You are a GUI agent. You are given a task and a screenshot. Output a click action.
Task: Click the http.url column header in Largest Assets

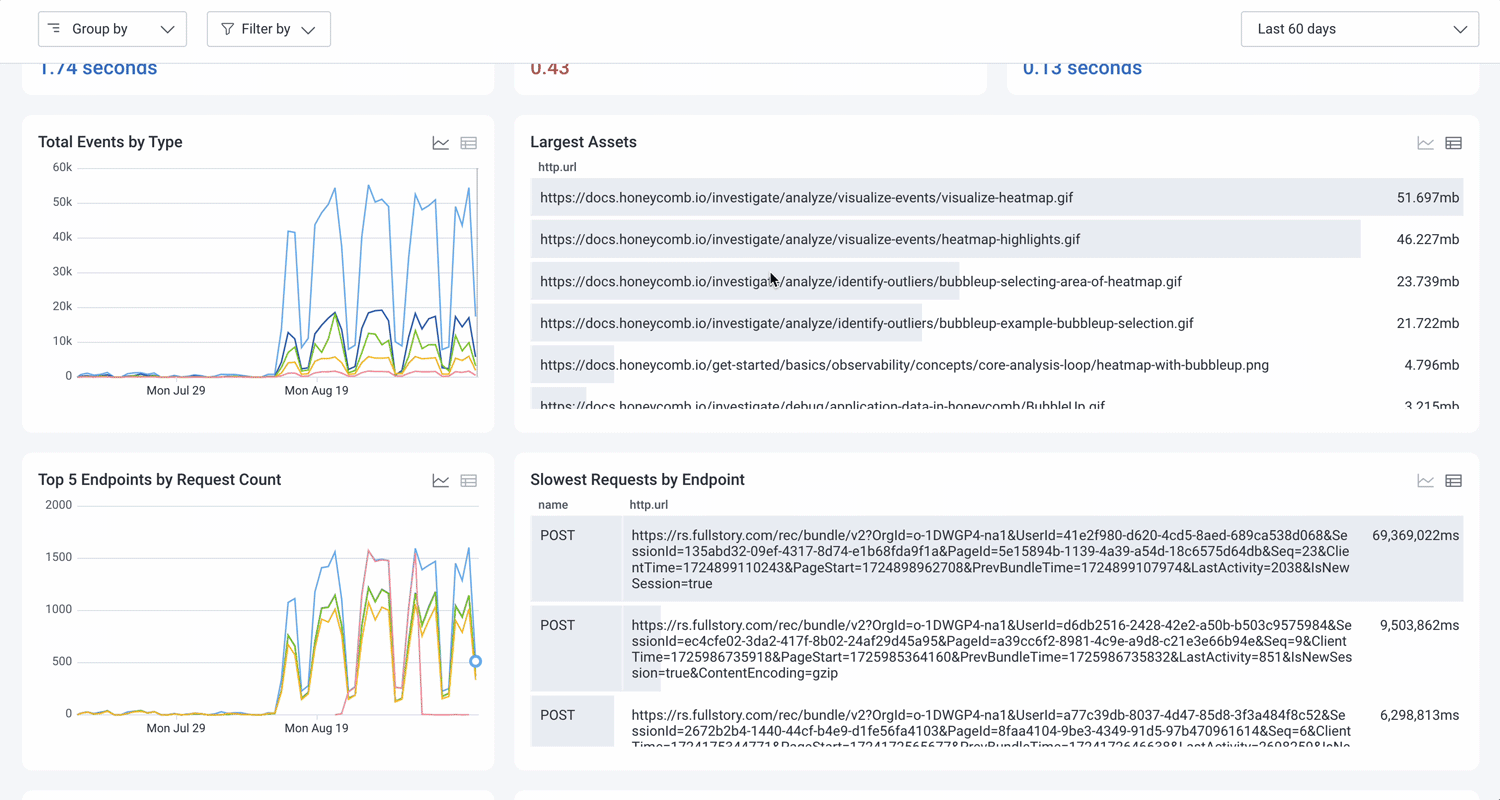(557, 167)
